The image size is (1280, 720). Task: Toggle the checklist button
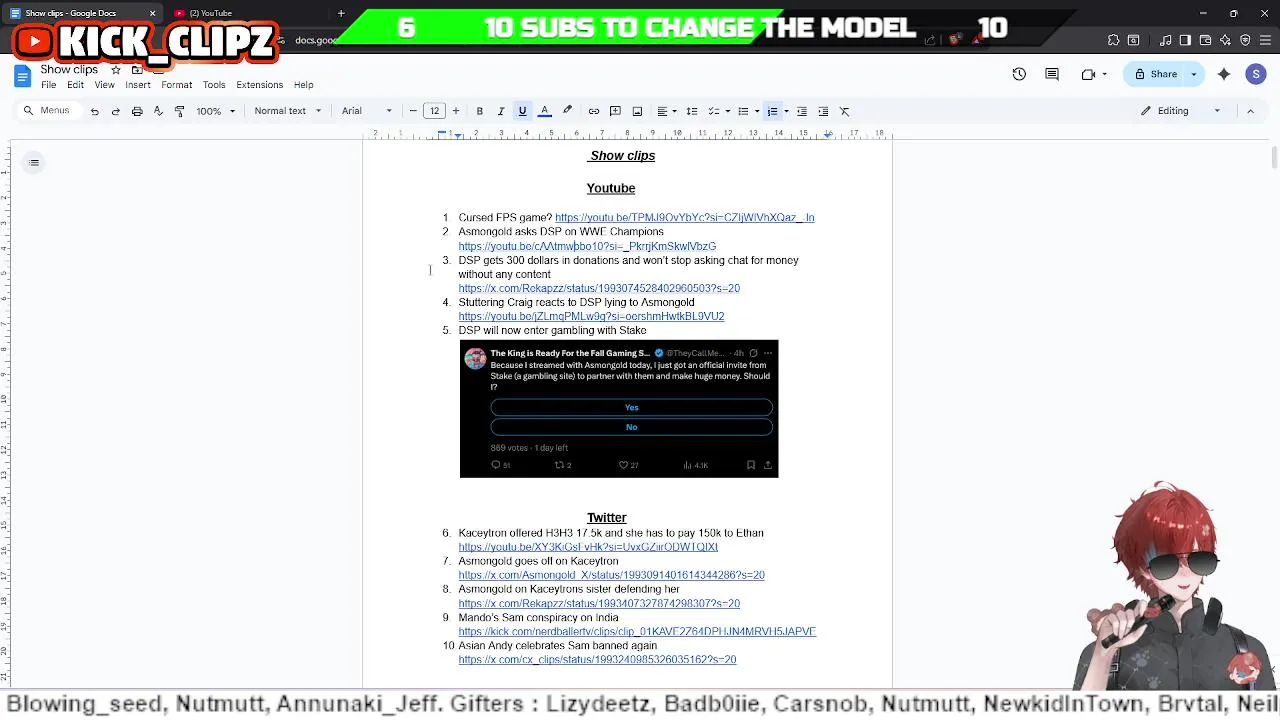point(714,111)
